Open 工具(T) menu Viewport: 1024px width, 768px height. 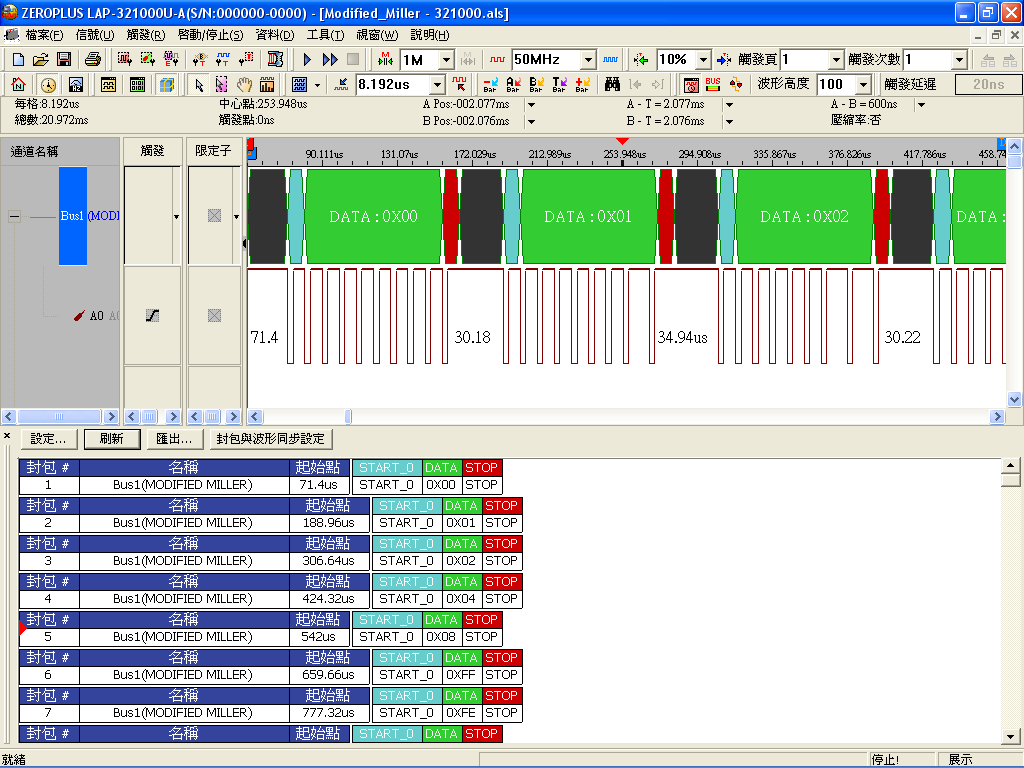pos(325,35)
